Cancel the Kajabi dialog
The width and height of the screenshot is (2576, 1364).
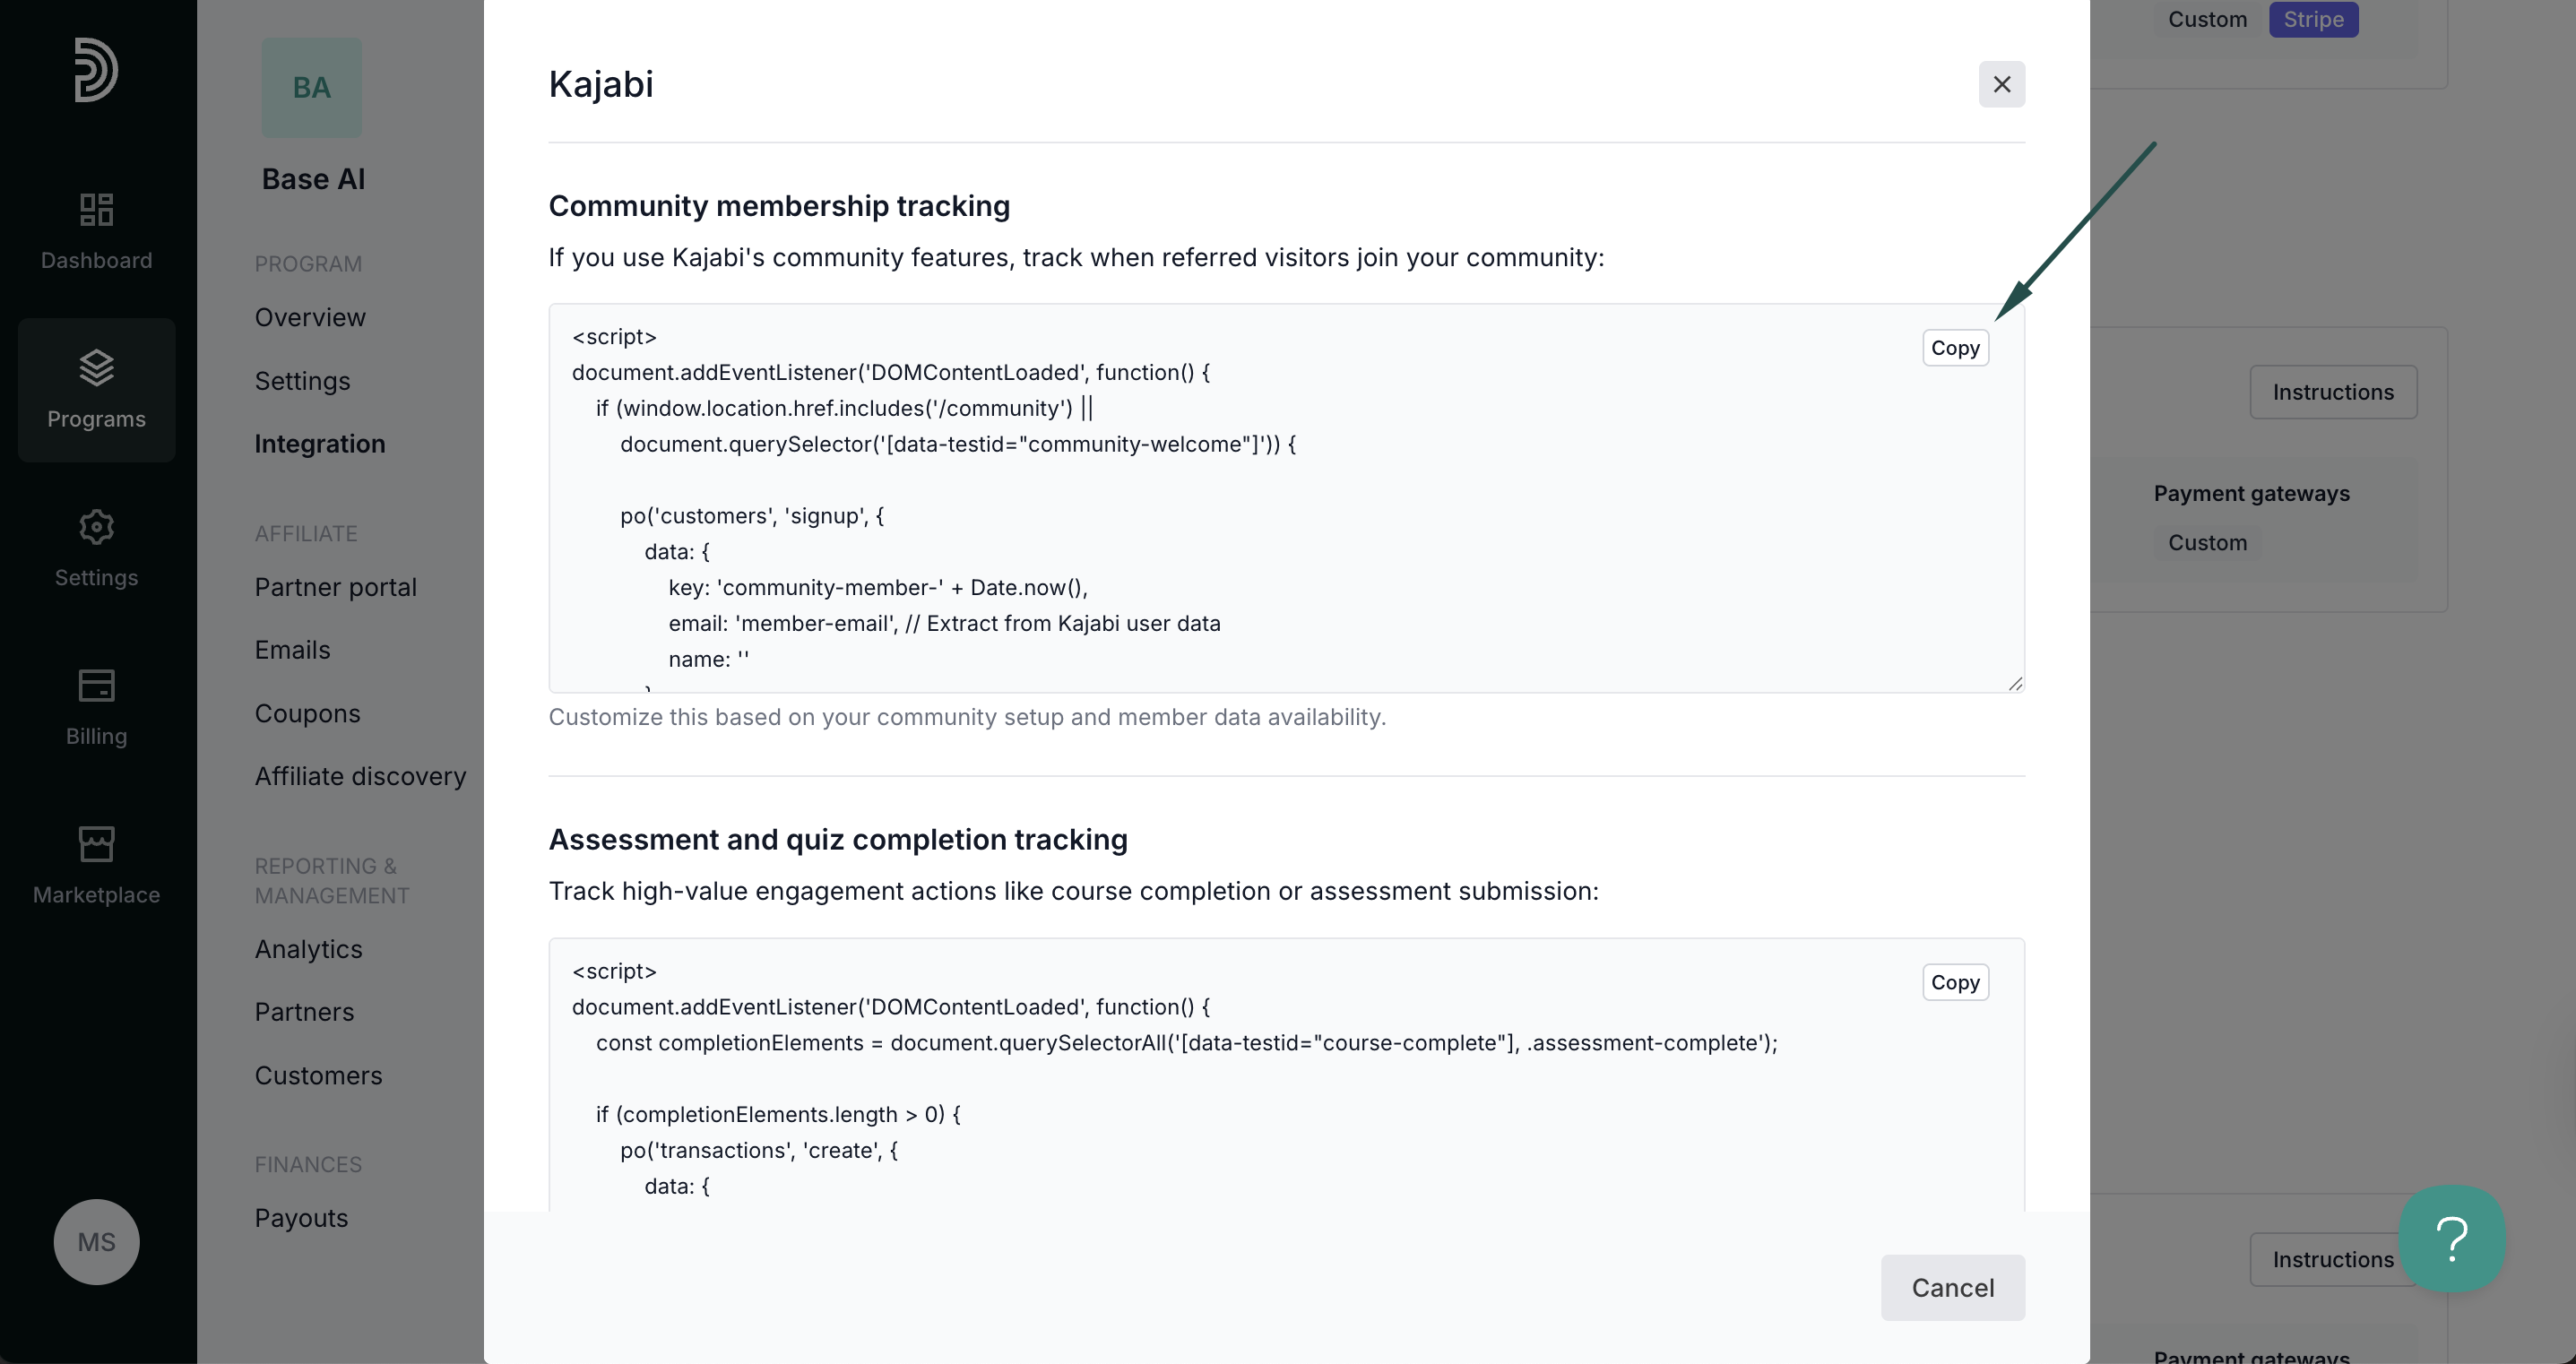(1953, 1288)
